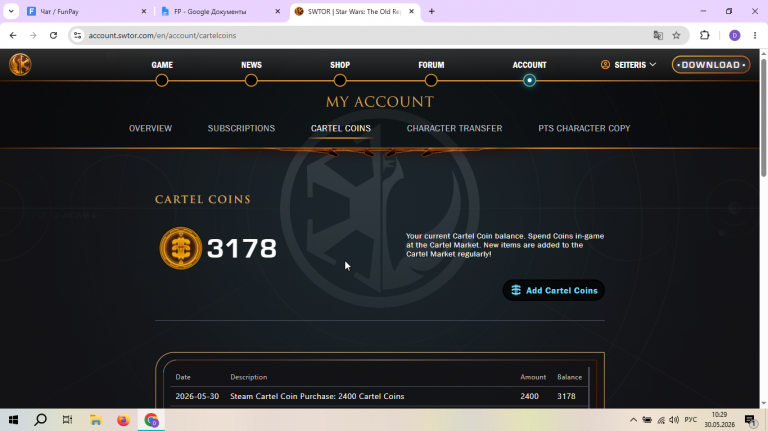Screen dimensions: 768x431
Task: Close the FP Google Docs tab
Action: [x=278, y=11]
